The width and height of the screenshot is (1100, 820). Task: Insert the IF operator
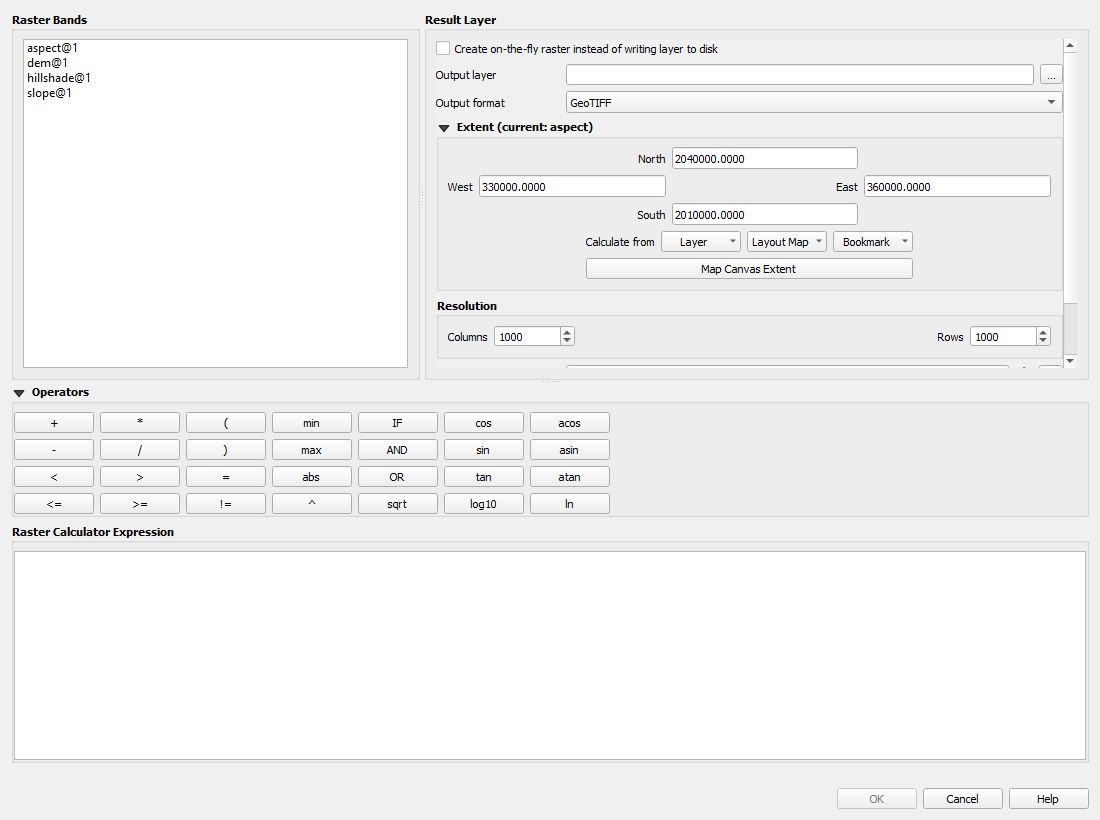[398, 423]
